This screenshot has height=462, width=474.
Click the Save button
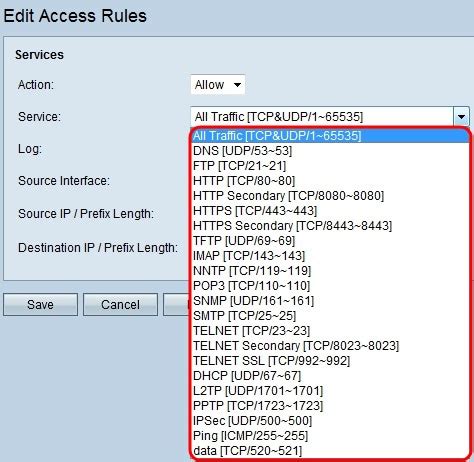(40, 305)
